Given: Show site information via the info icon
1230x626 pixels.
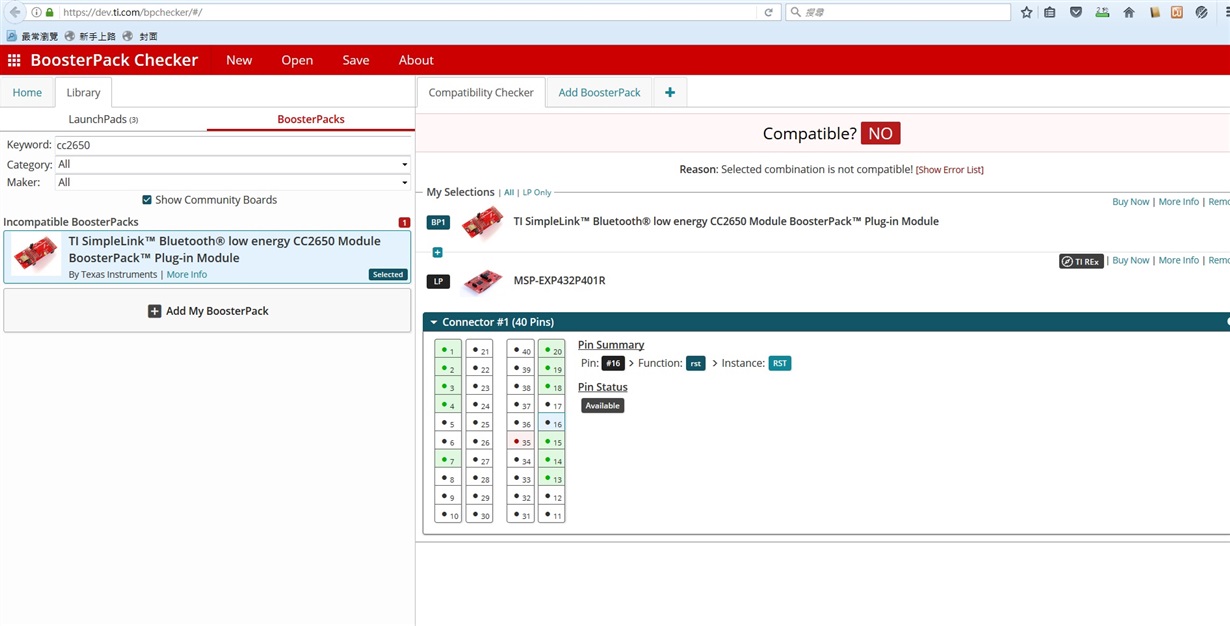Looking at the screenshot, I should (36, 12).
